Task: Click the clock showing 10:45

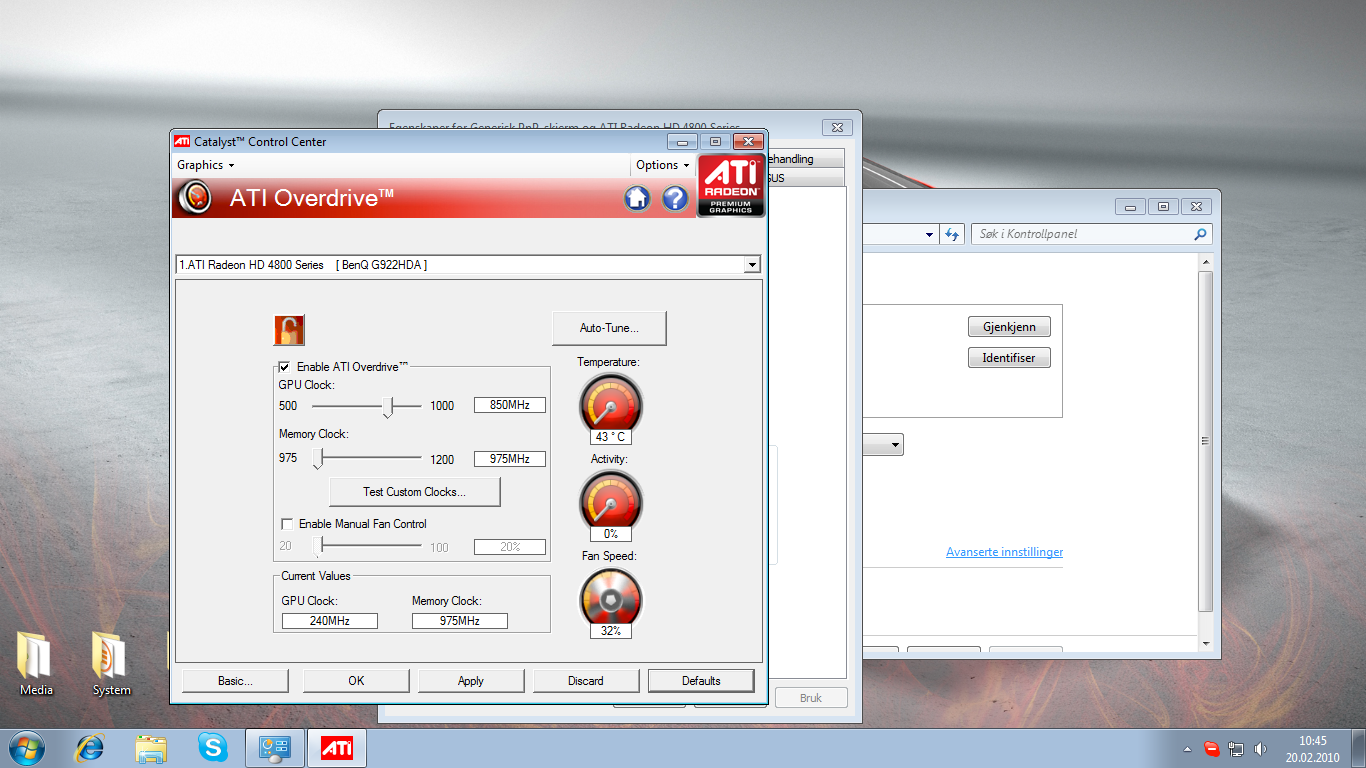Action: click(1312, 741)
